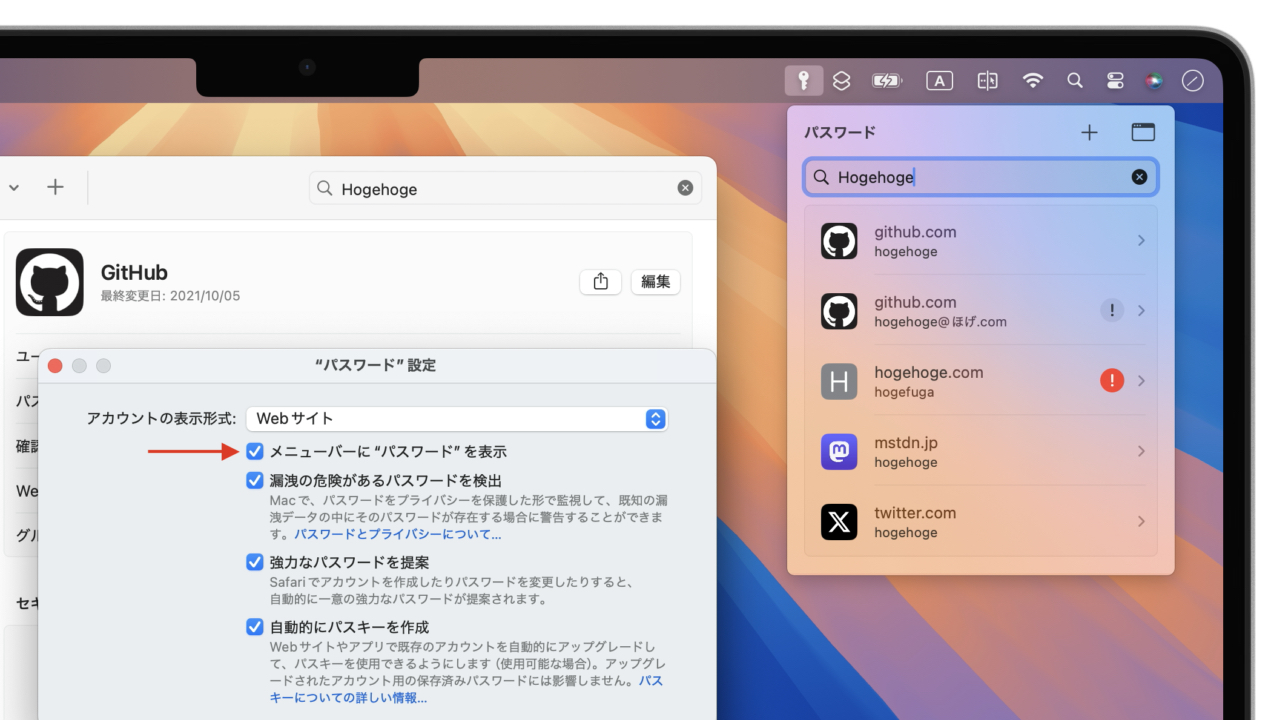Open the toolbar dropdown chevron beside plus
This screenshot has height=720, width=1280.
coord(14,187)
